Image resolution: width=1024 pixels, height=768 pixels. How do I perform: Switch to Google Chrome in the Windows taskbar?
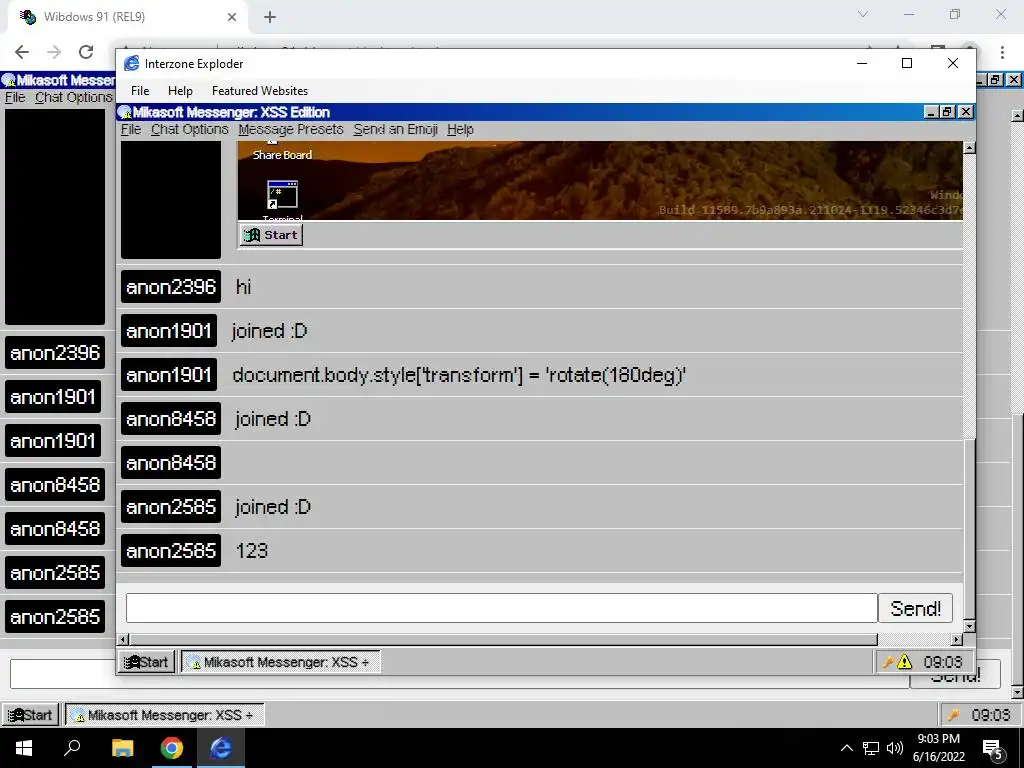[172, 748]
